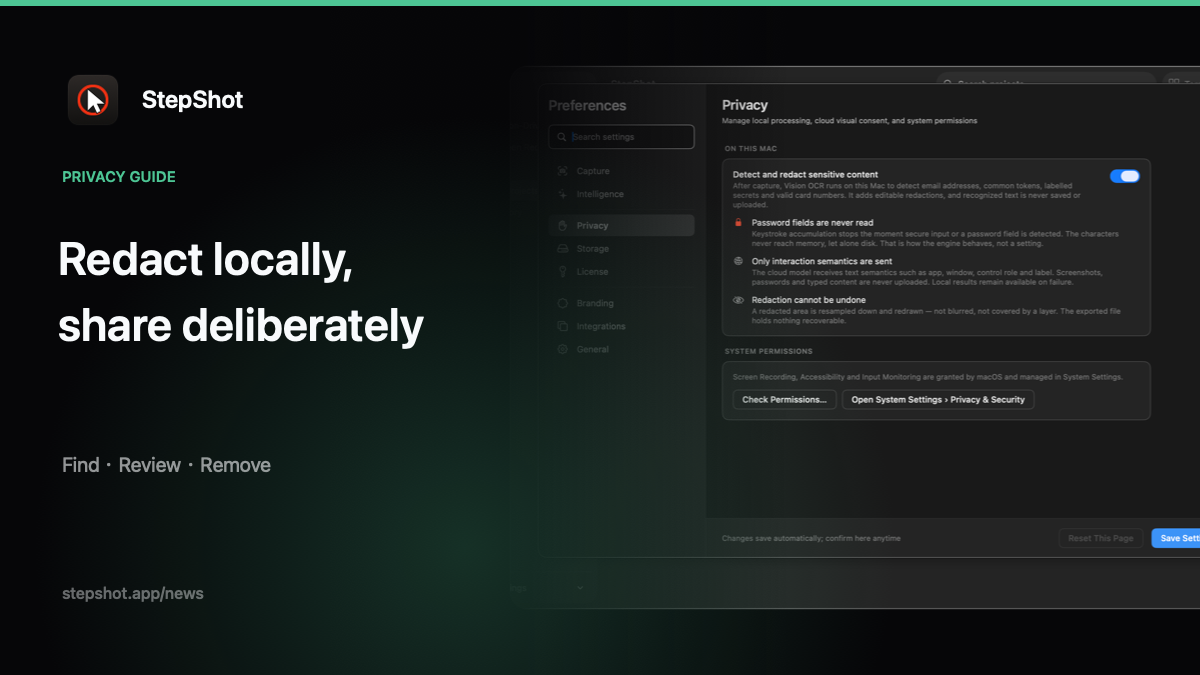Click the red lock icon beside Password fields

(738, 222)
